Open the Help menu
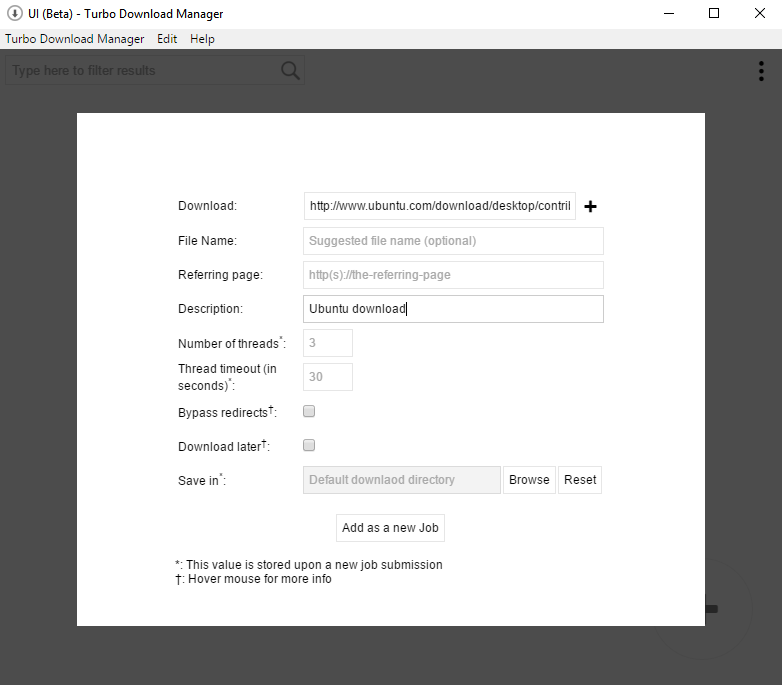The width and height of the screenshot is (782, 685). click(202, 39)
